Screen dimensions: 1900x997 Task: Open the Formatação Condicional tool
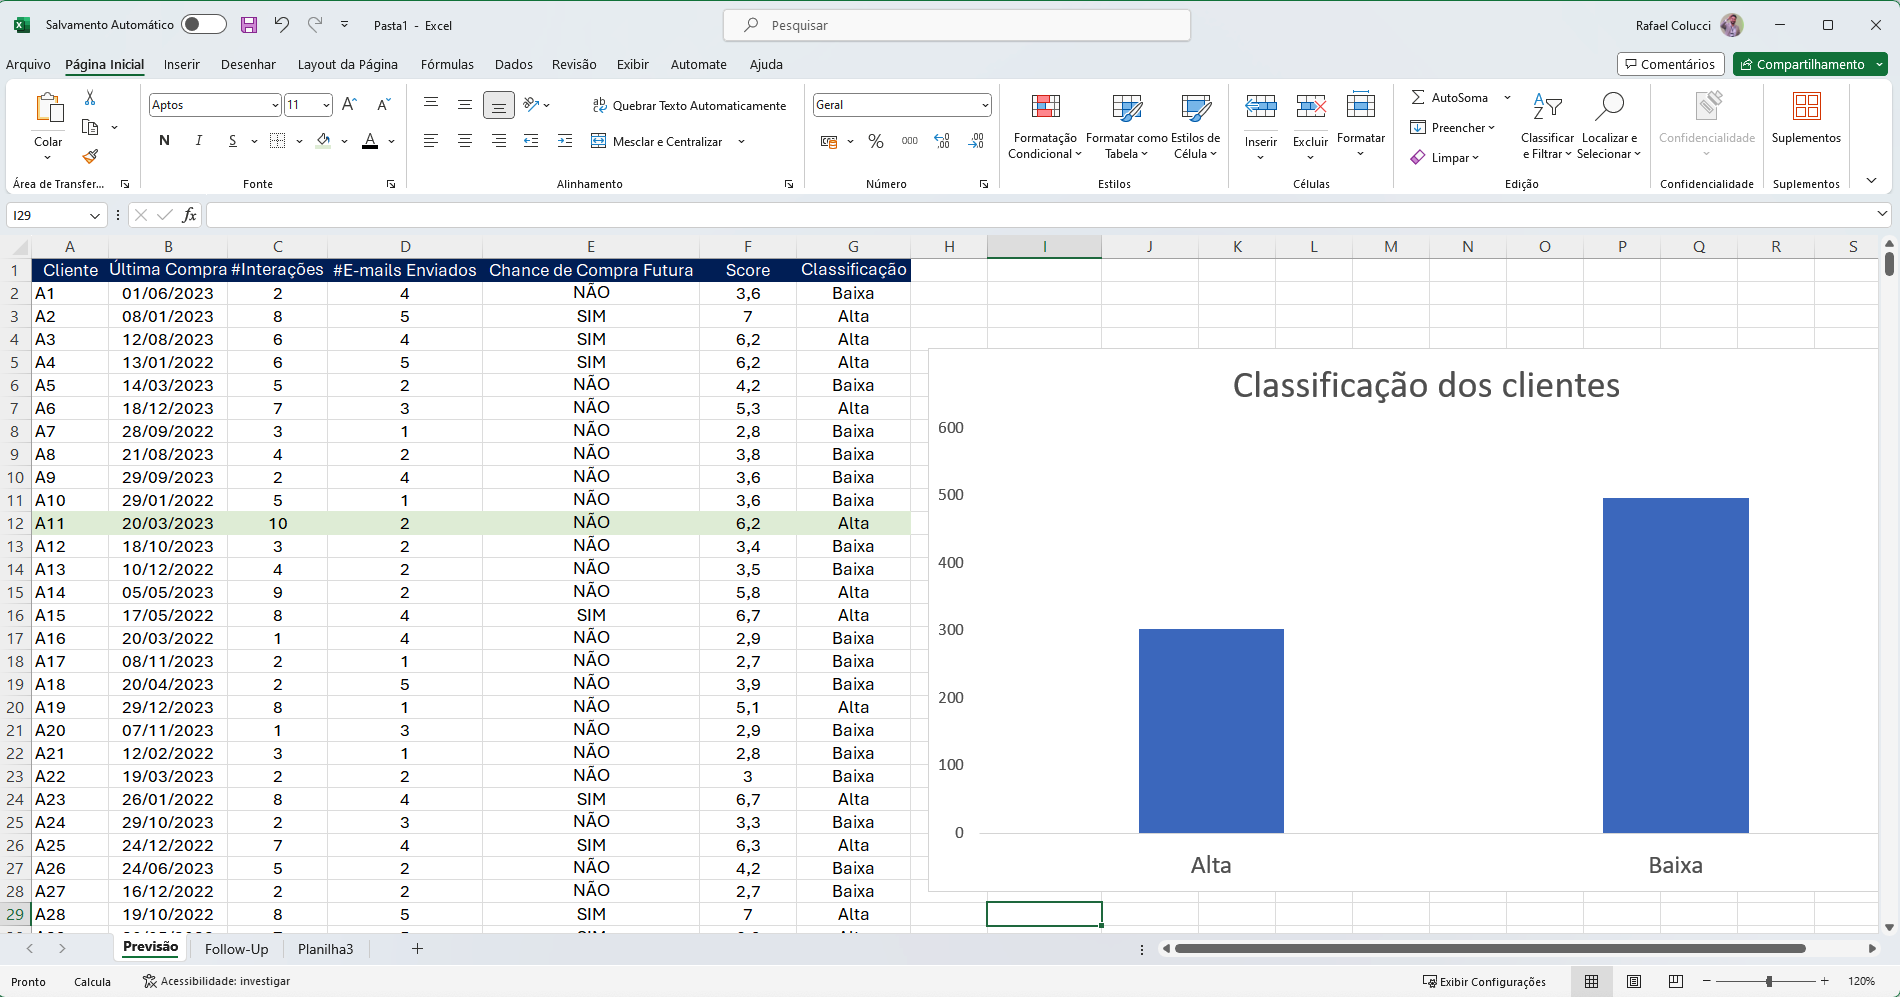(x=1044, y=126)
